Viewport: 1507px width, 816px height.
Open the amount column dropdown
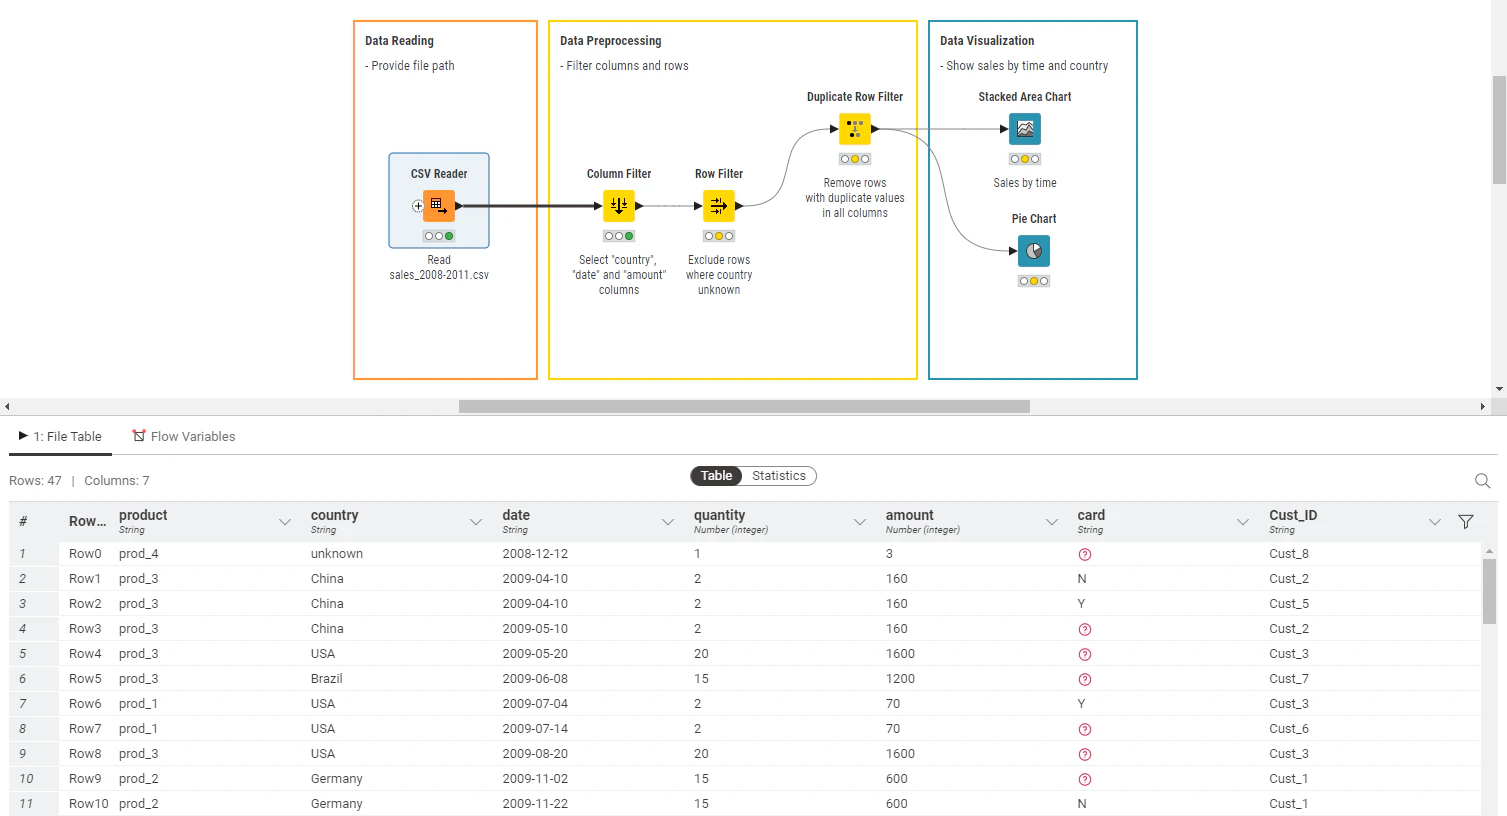1051,521
